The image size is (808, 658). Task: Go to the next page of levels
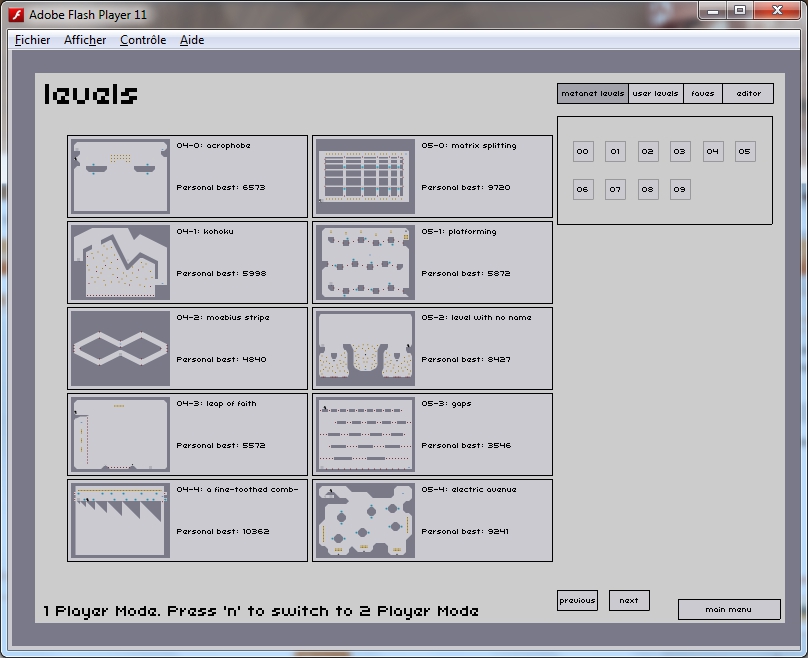[x=629, y=601]
